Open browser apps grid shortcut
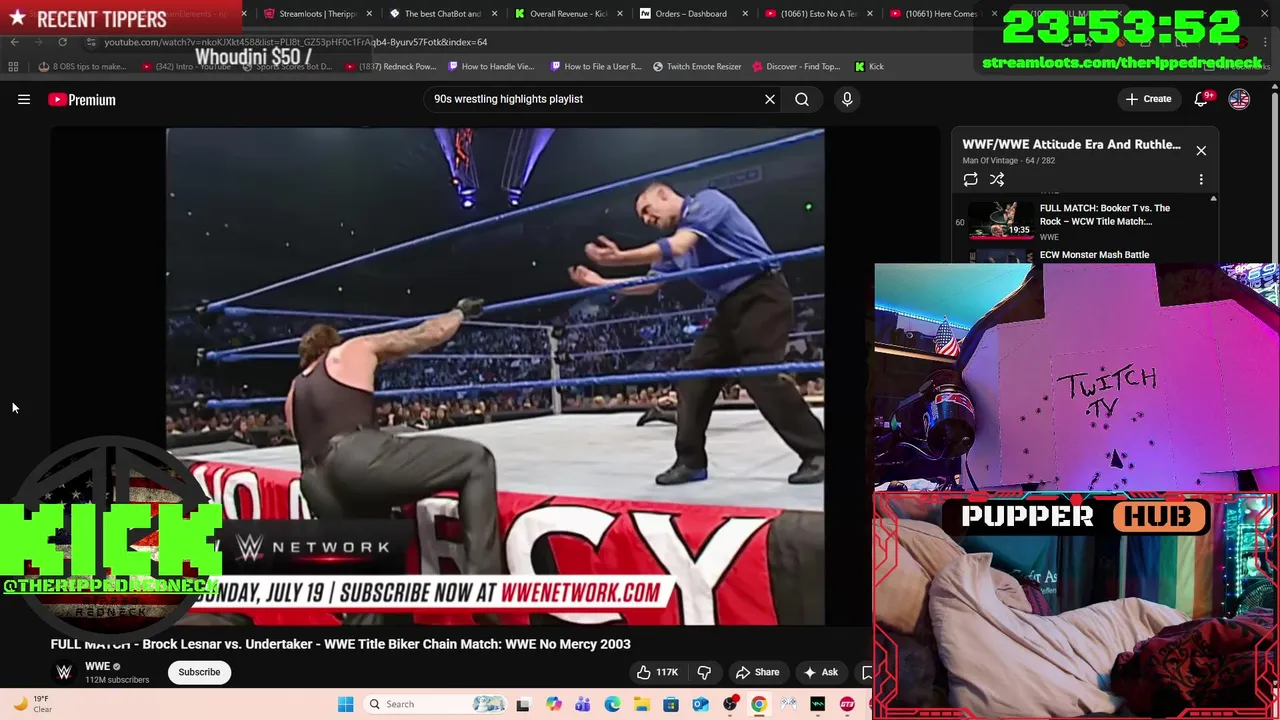 click(x=13, y=67)
